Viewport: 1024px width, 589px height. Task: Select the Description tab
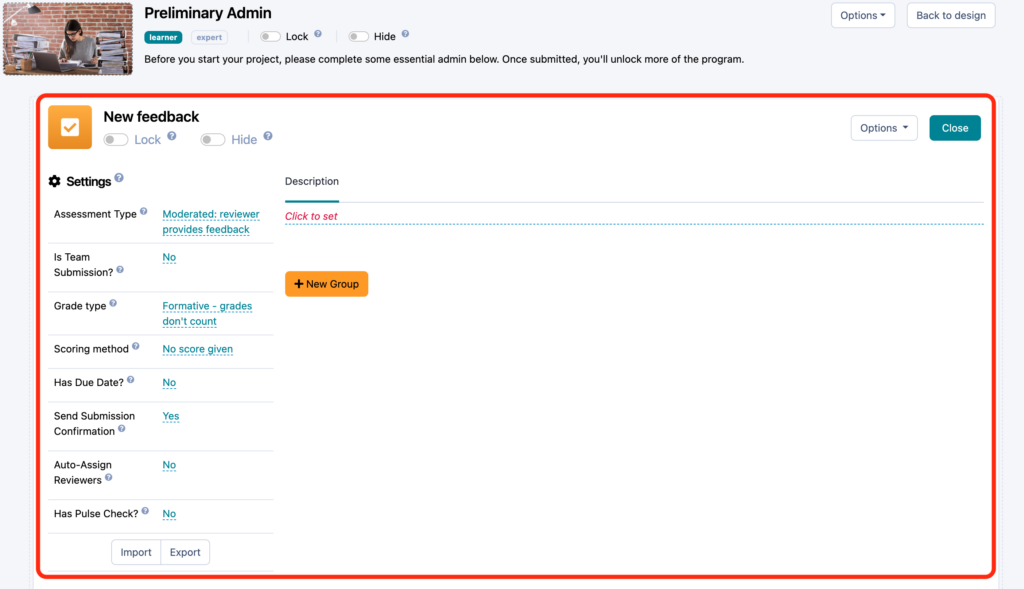click(x=312, y=182)
